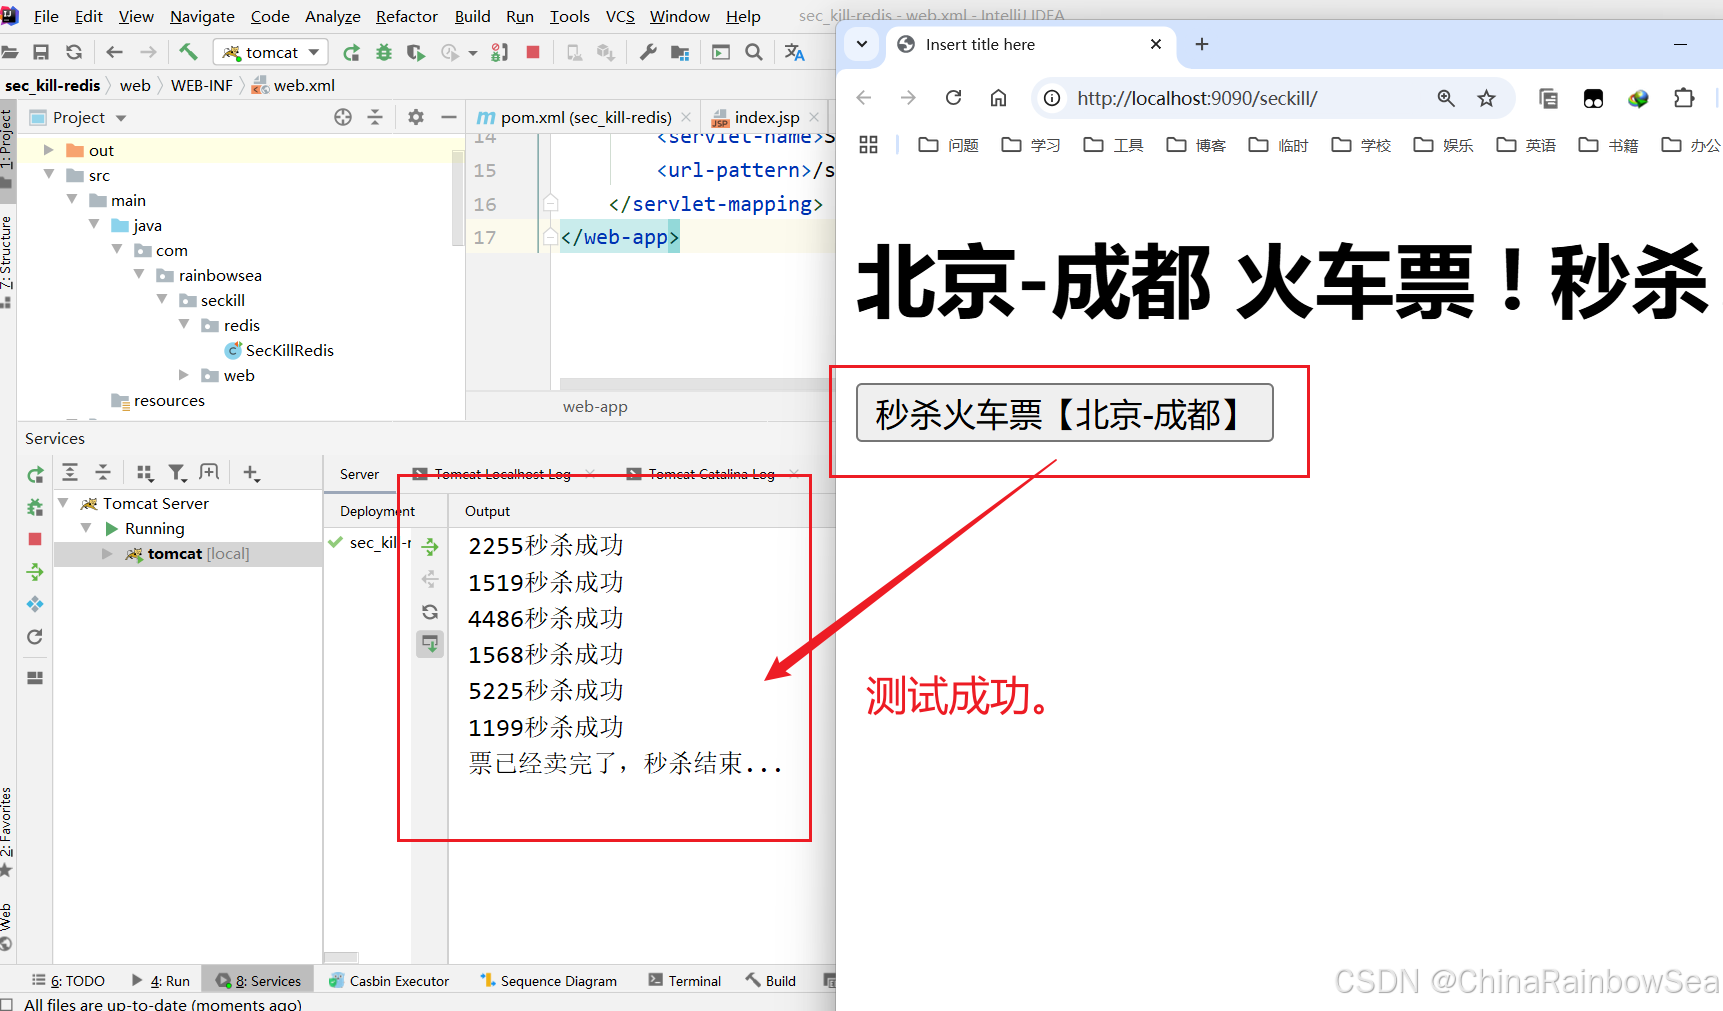
Task: Expand the out folder
Action: 48,150
